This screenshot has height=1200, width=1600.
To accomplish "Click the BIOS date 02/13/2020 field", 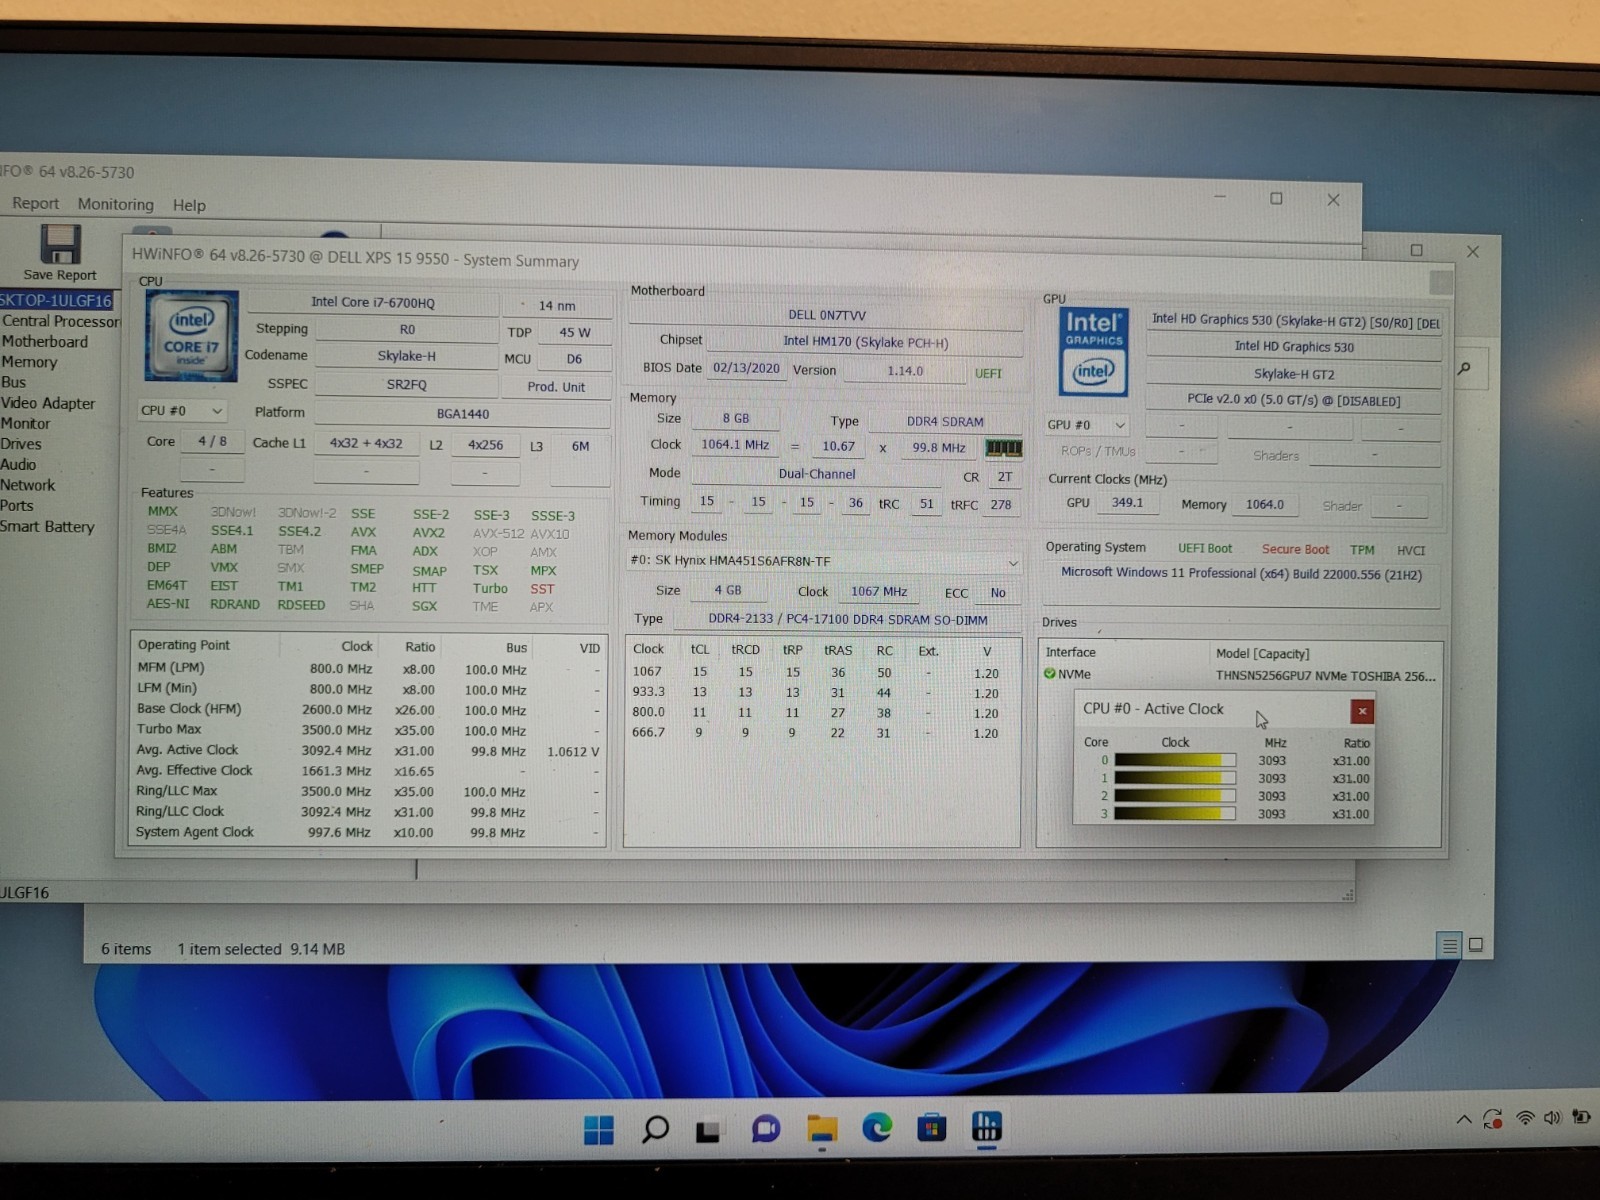I will click(x=746, y=368).
